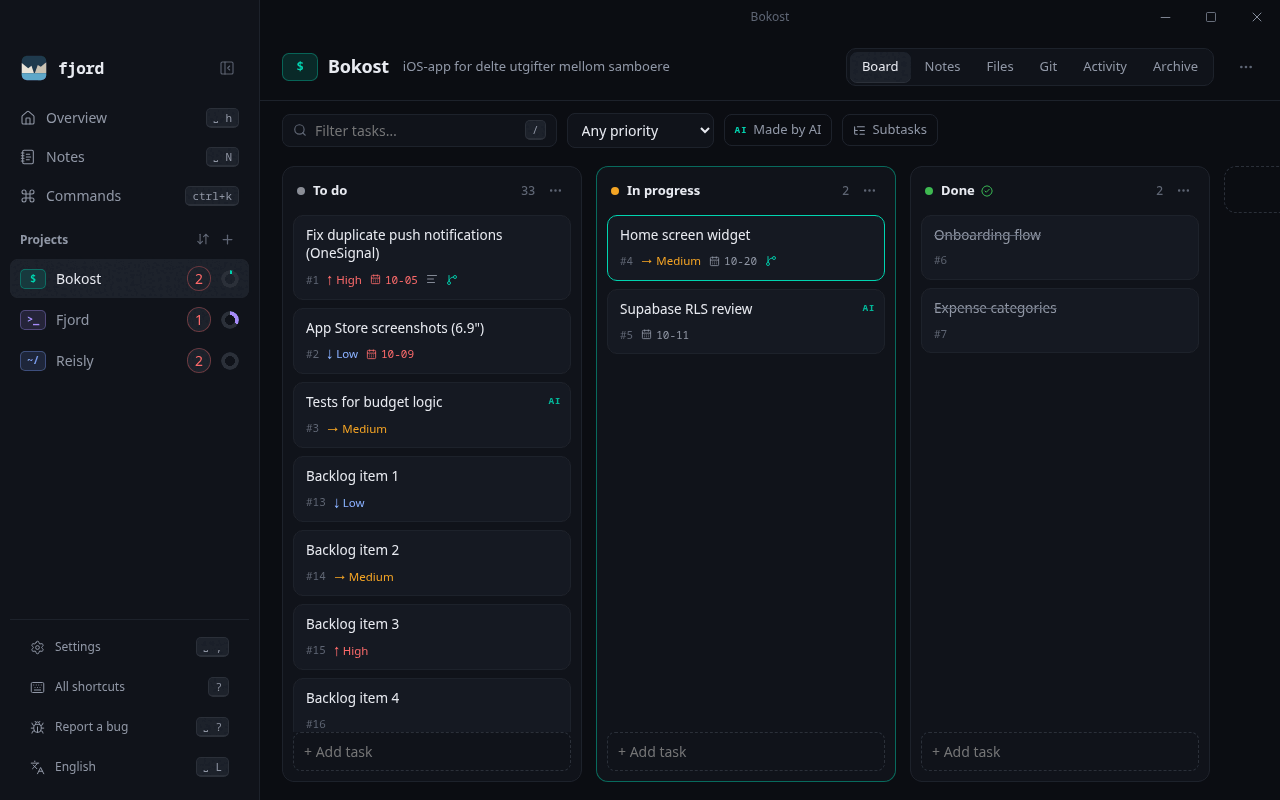Click Report a bug
Image resolution: width=1280 pixels, height=800 pixels.
[129, 727]
